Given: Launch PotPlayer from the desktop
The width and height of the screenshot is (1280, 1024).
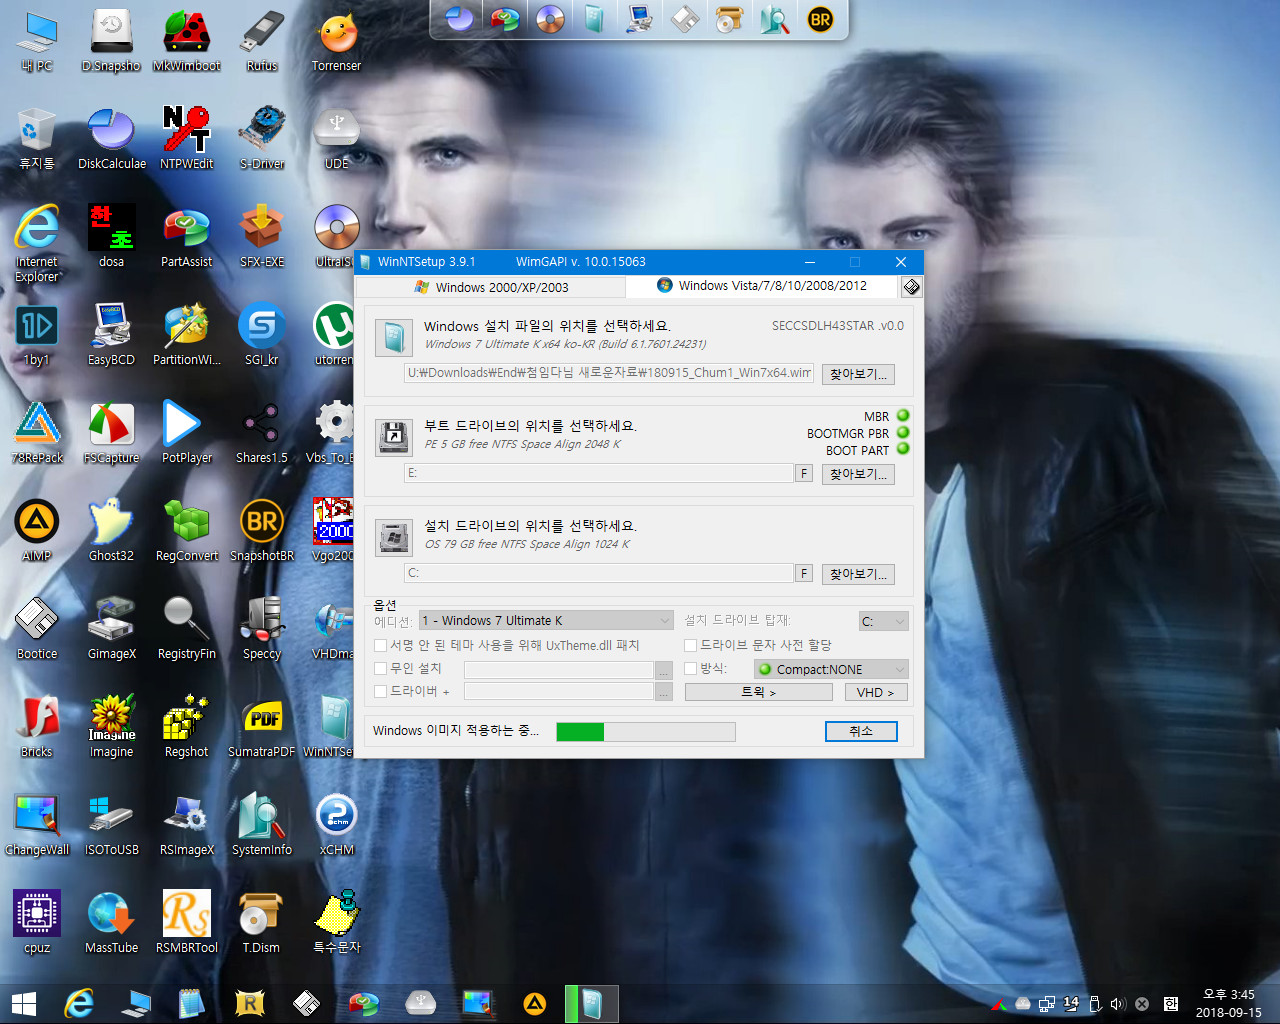Looking at the screenshot, I should [187, 432].
